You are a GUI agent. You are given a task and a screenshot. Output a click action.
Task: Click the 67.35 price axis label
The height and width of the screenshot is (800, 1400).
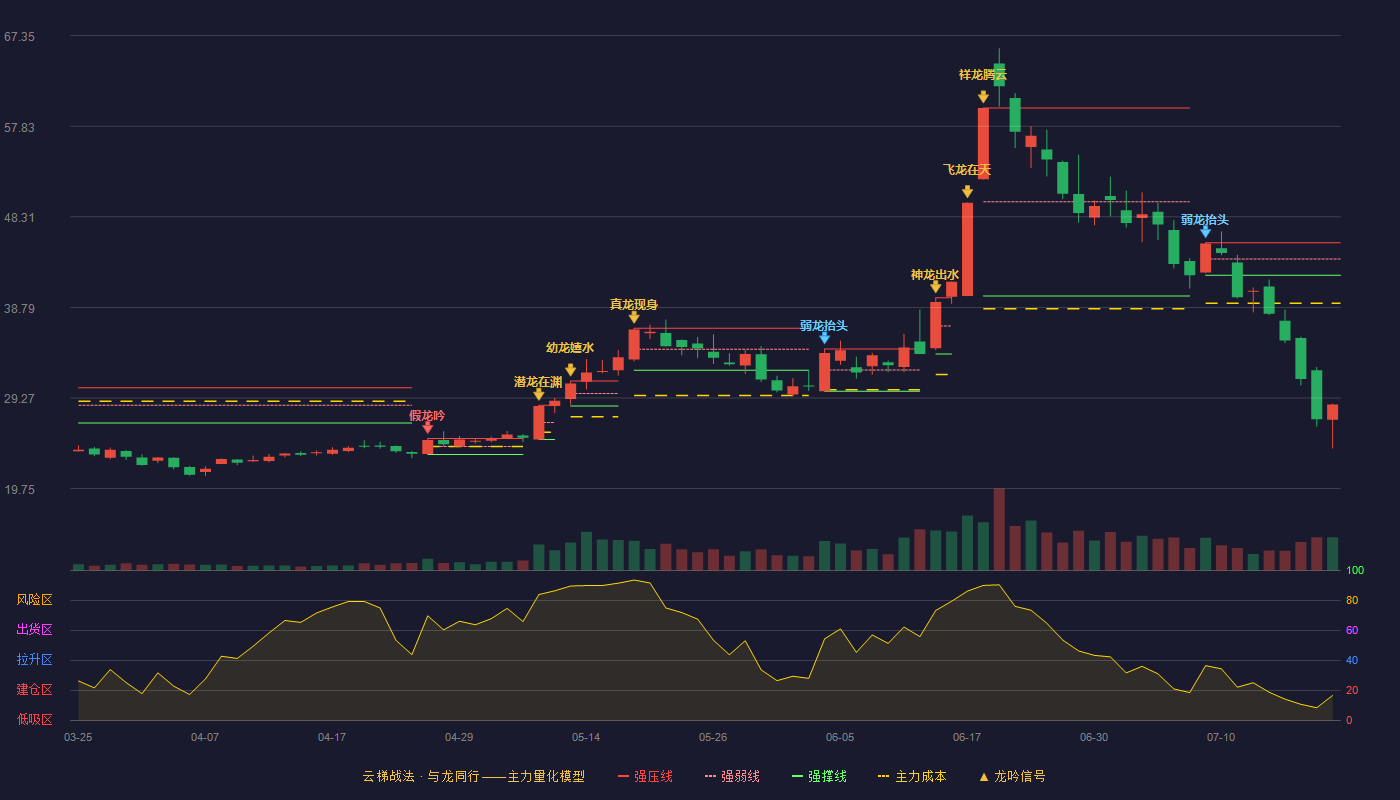click(x=19, y=37)
